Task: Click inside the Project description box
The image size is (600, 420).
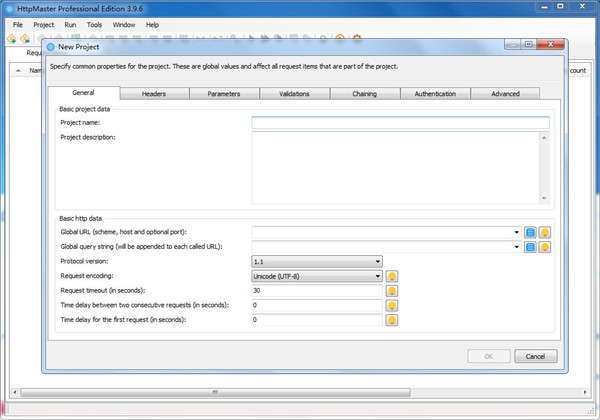Action: pos(396,168)
